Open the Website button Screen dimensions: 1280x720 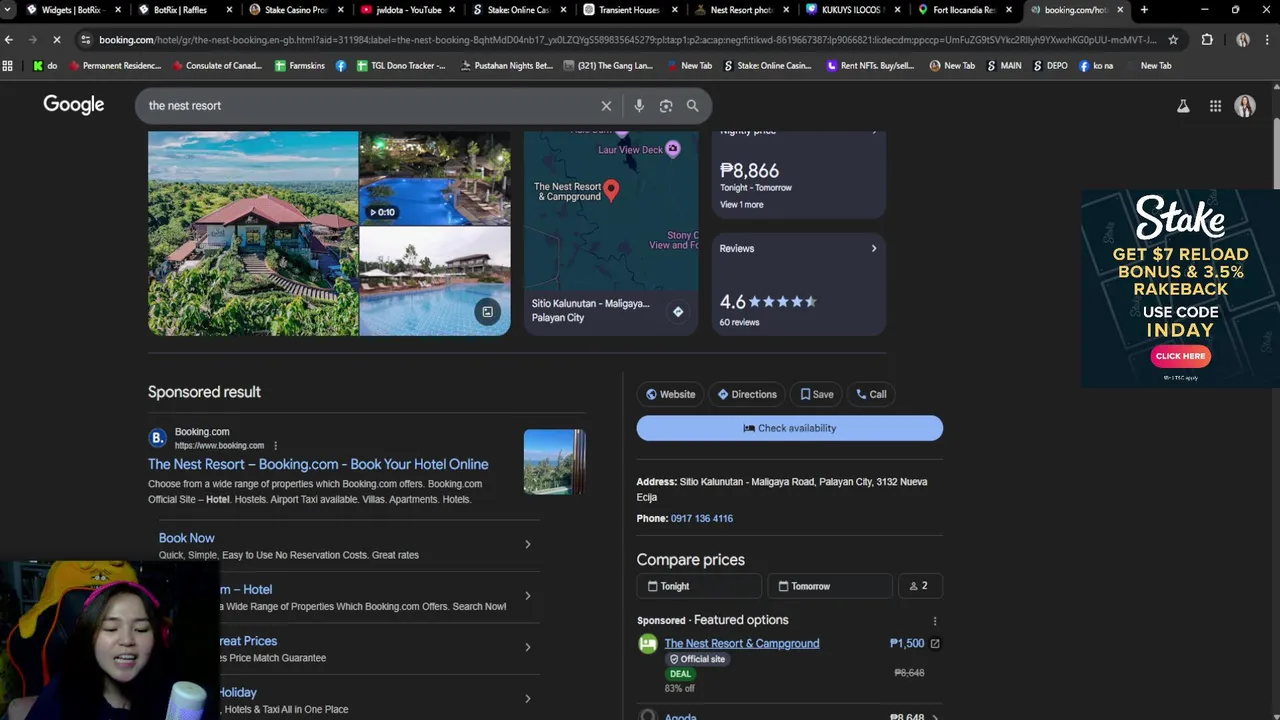pyautogui.click(x=670, y=394)
